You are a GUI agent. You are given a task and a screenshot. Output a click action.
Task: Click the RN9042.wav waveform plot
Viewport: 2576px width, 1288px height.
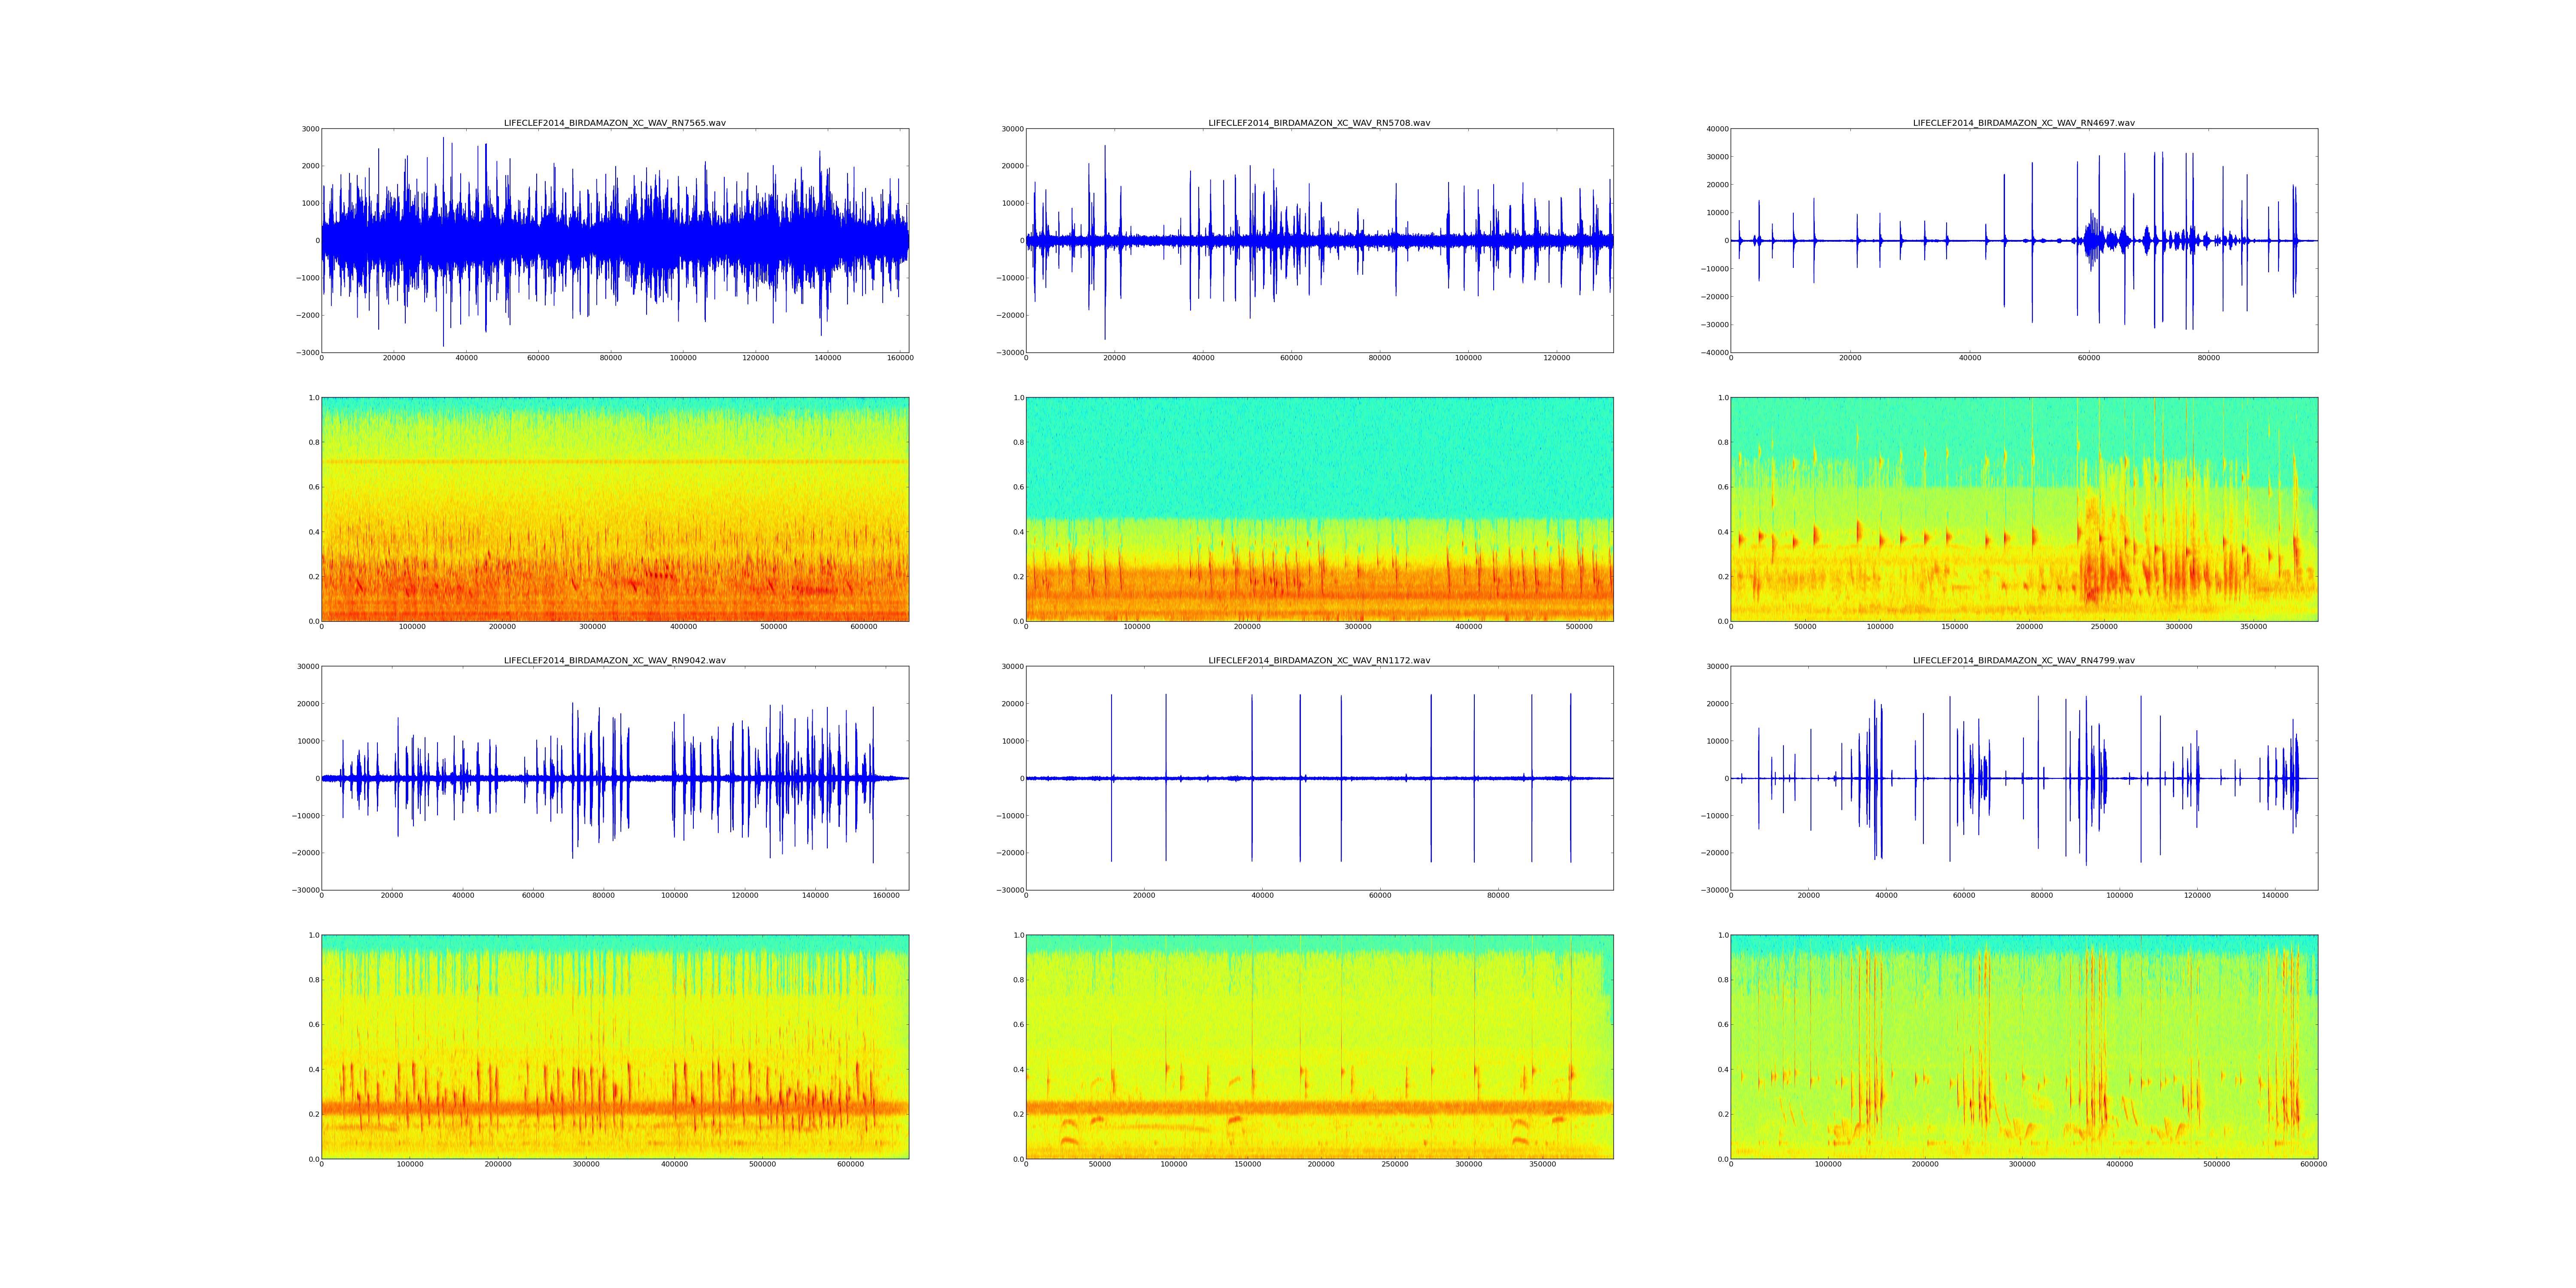(x=614, y=778)
